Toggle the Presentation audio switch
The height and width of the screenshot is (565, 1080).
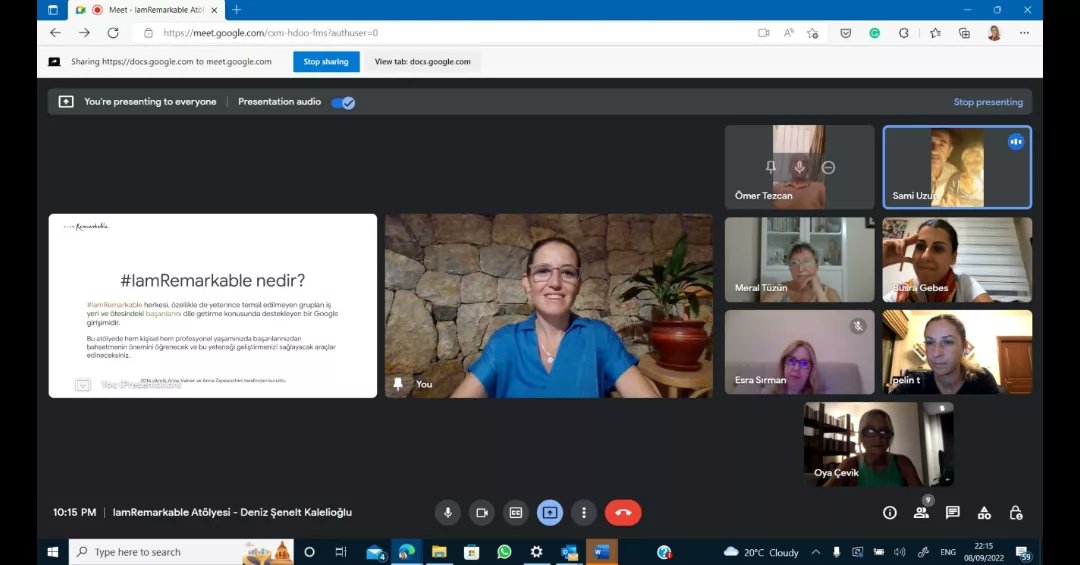tap(343, 103)
